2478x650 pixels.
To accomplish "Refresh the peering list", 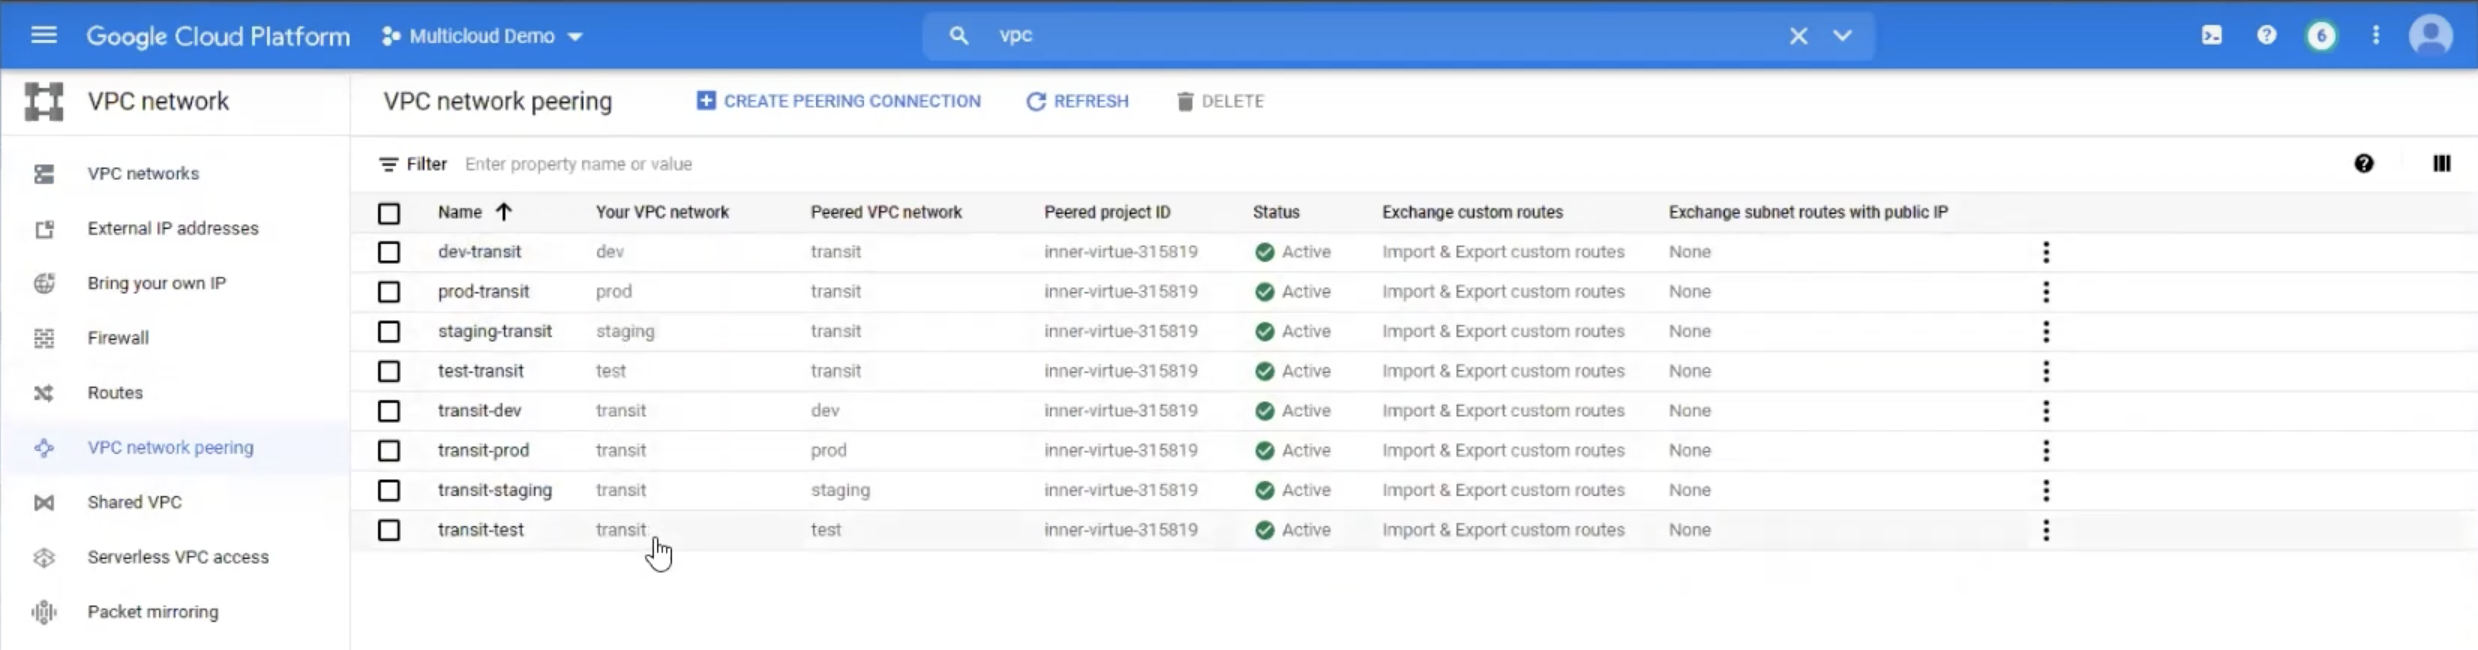I will click(x=1077, y=101).
